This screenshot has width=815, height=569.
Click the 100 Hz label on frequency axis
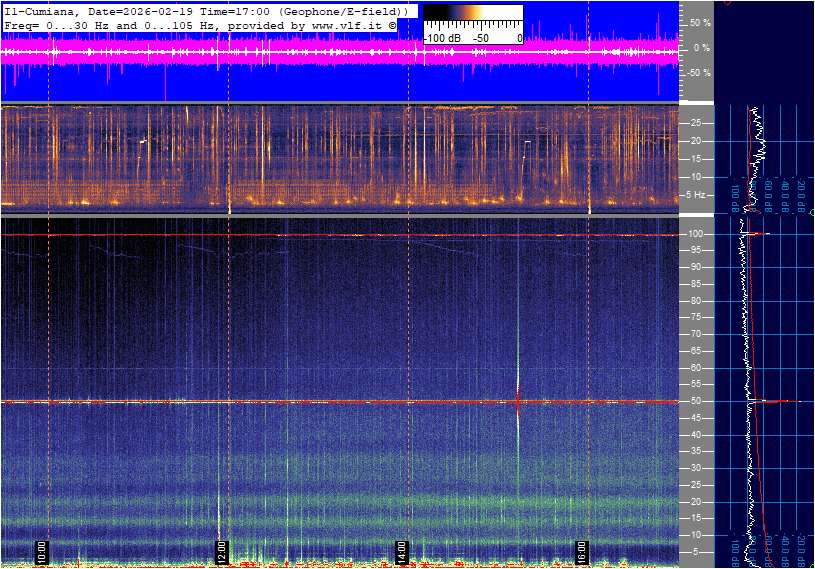[x=696, y=234]
